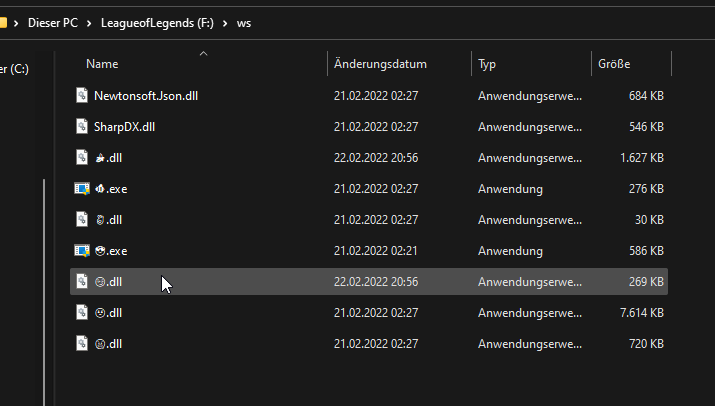Select emoji-named dll sized 30 KB

click(x=108, y=220)
